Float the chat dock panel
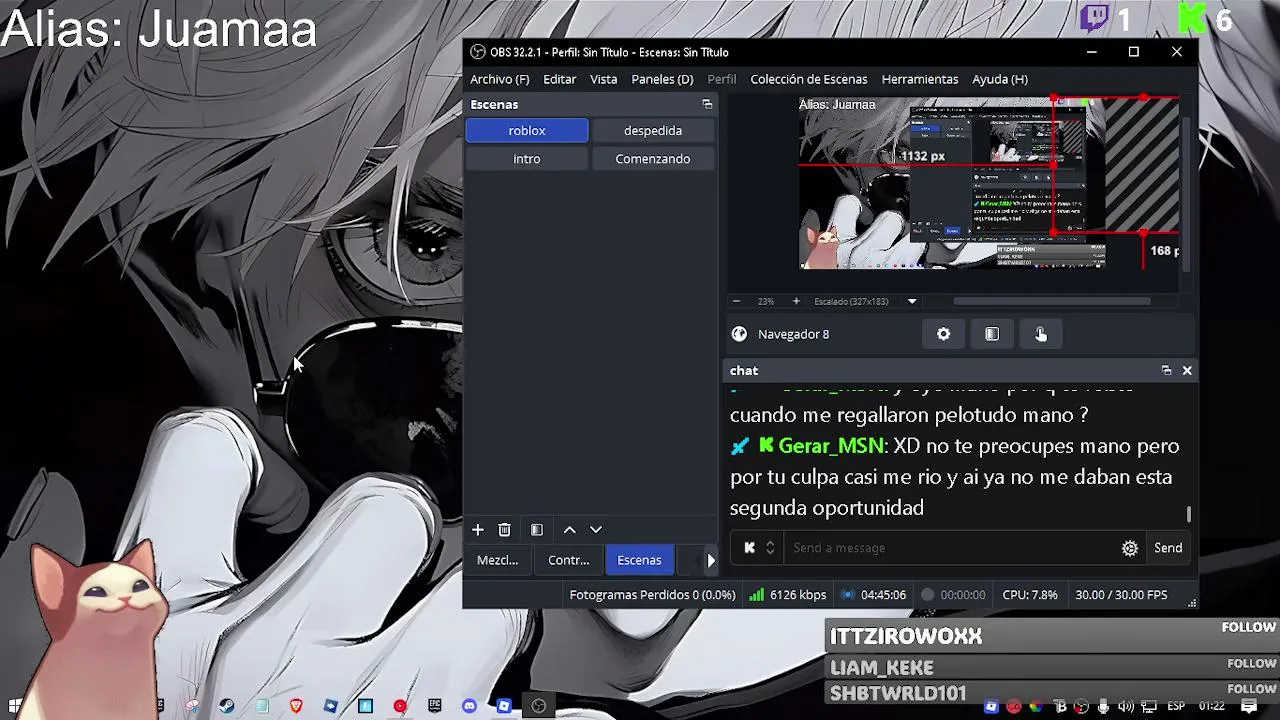The width and height of the screenshot is (1280, 720). click(1166, 370)
